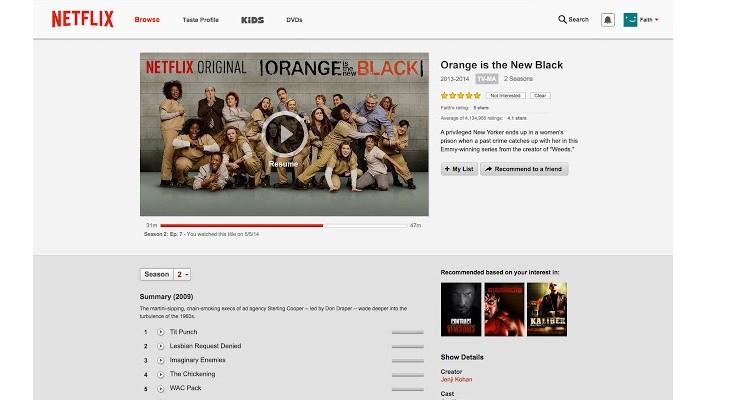
Task: Select The Chickening episode title
Action: pyautogui.click(x=192, y=374)
